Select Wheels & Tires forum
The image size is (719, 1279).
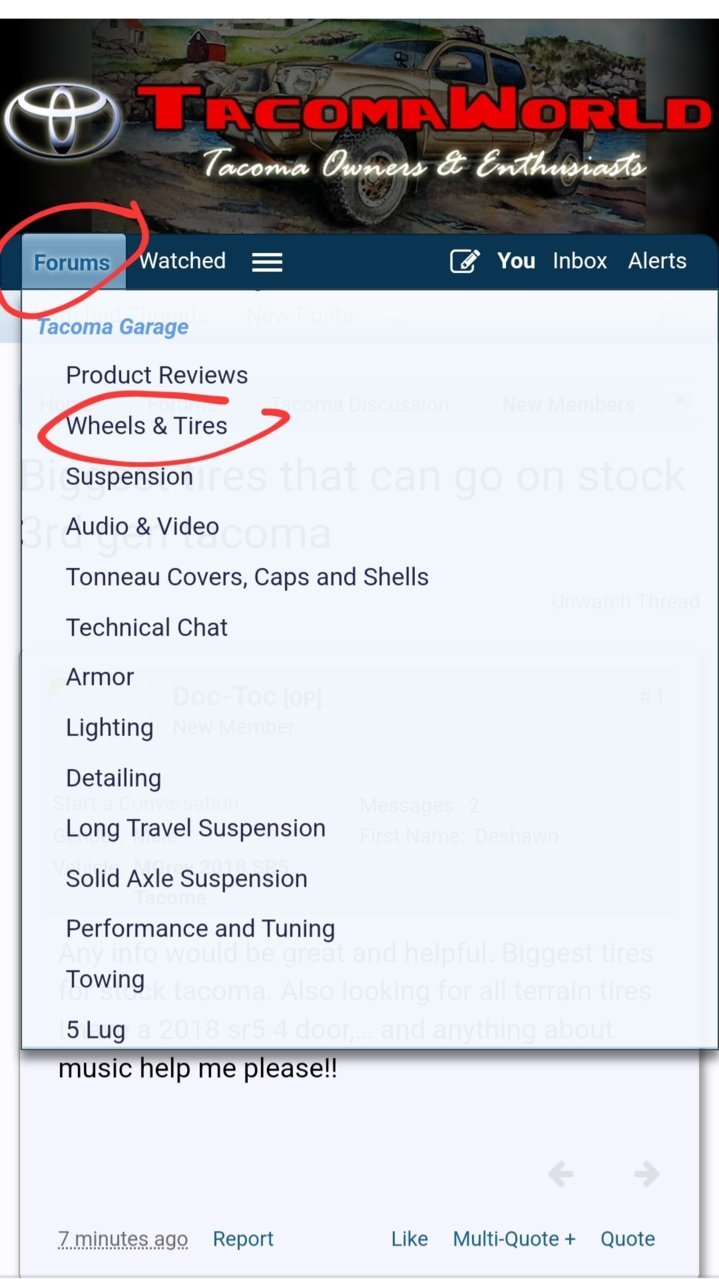point(147,425)
